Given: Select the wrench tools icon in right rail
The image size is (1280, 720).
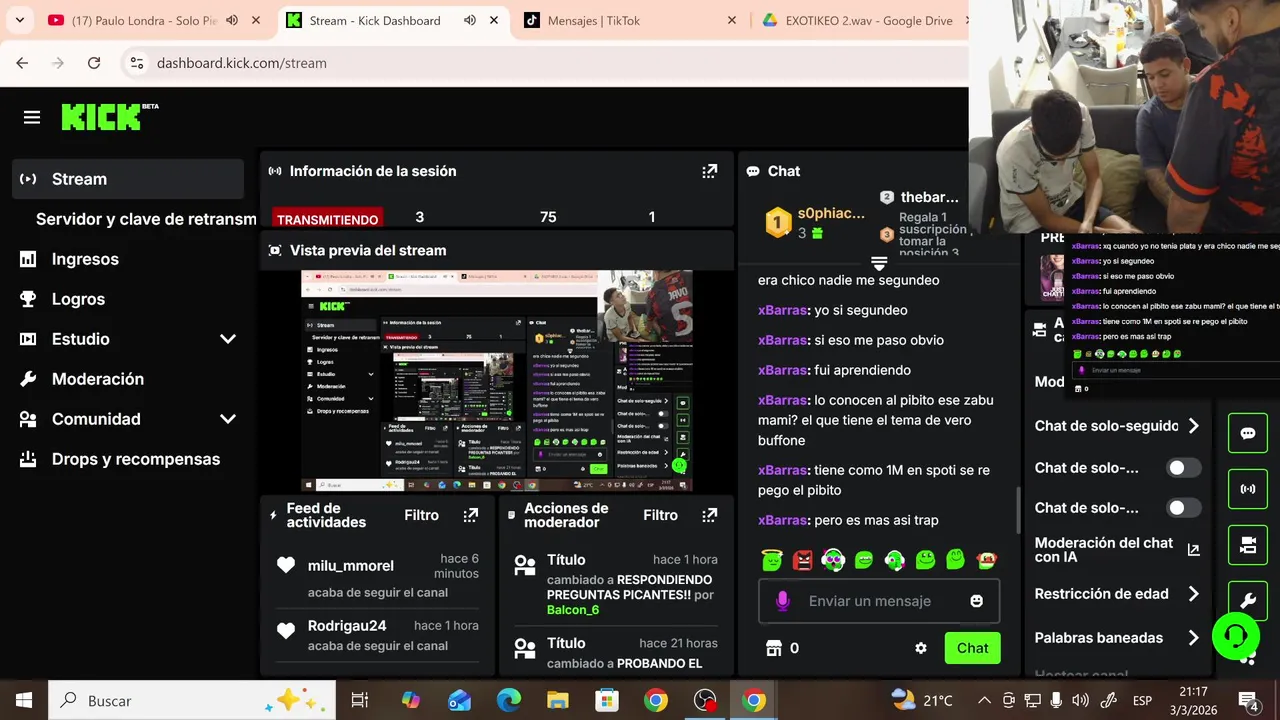Looking at the screenshot, I should click(x=1248, y=601).
